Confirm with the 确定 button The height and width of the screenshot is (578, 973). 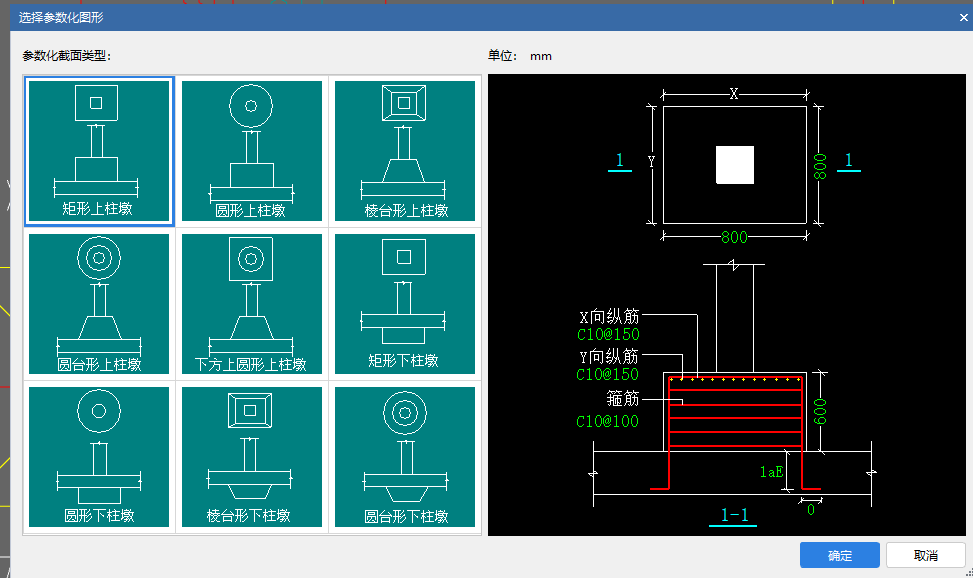click(840, 555)
